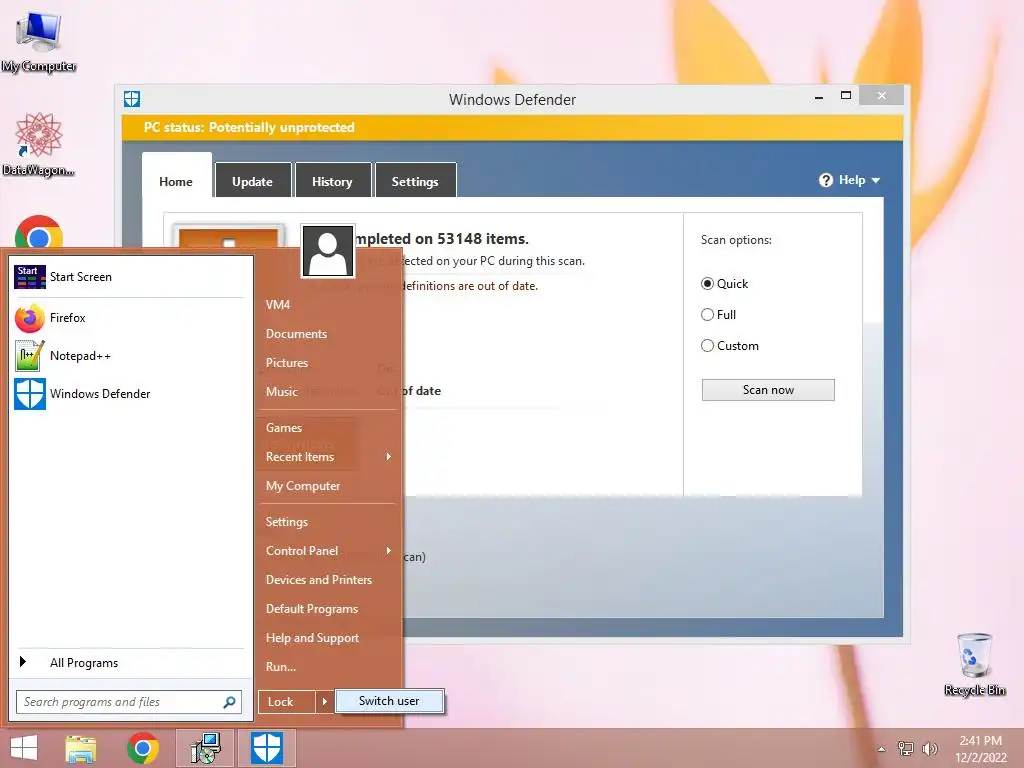Maximize the Windows Defender window
1024x768 pixels.
pos(846,96)
